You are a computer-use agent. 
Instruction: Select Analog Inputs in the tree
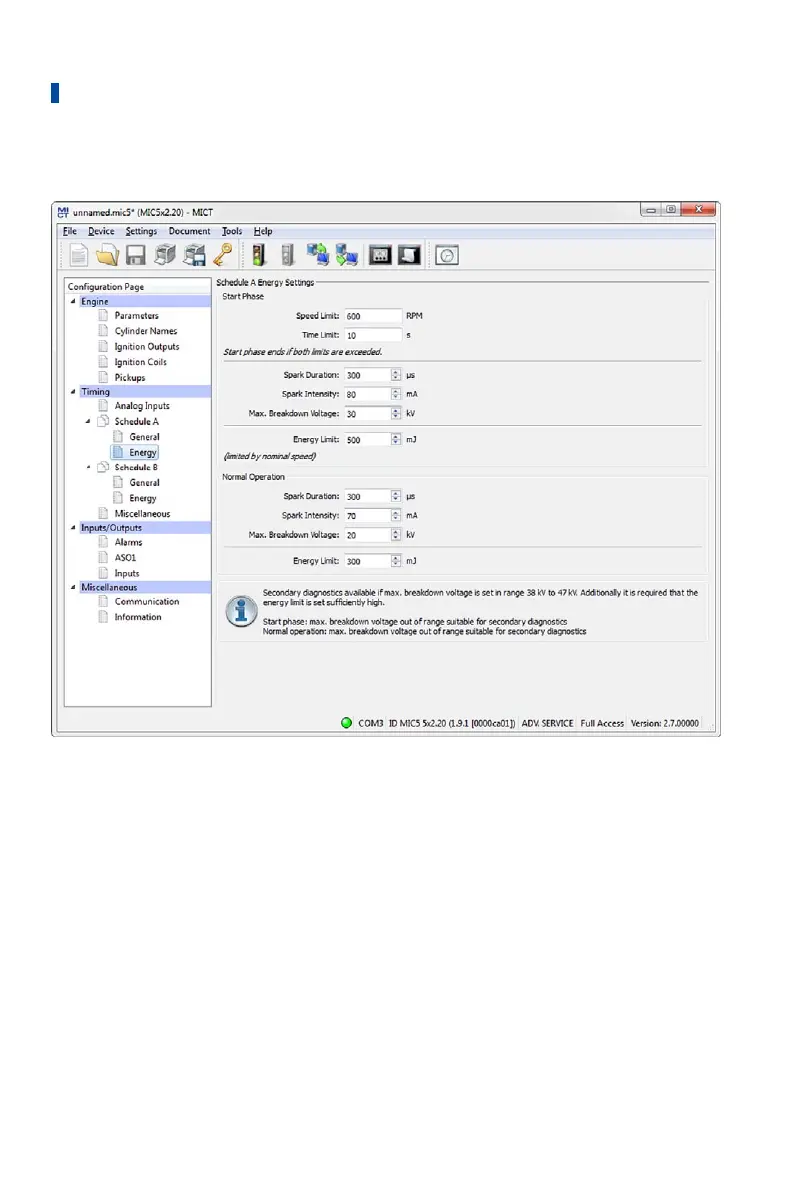(x=142, y=406)
